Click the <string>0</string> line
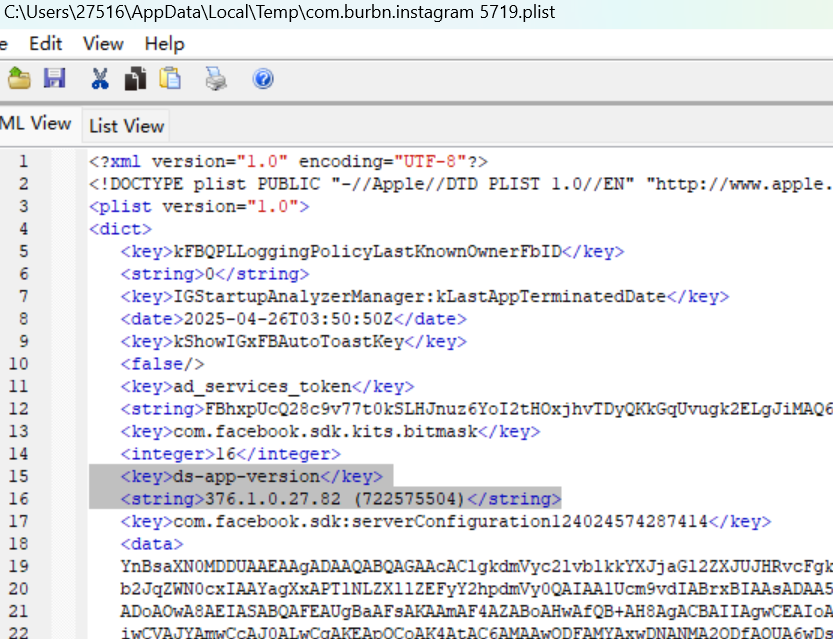Viewport: 833px width, 639px height. tap(215, 274)
